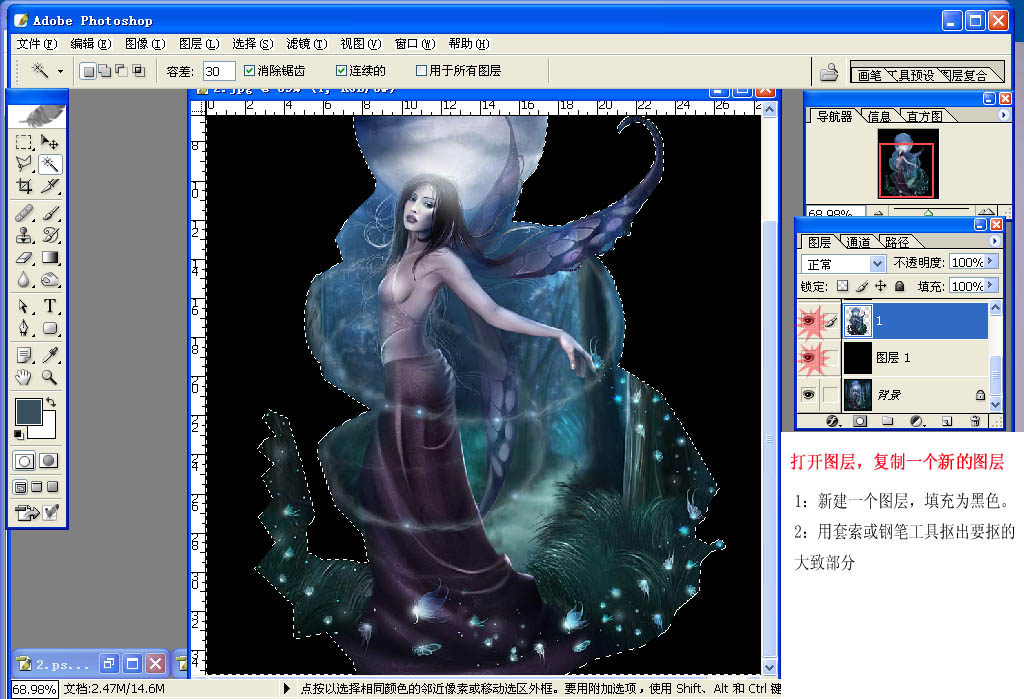The width and height of the screenshot is (1024, 699).
Task: Open the Navigator panel flyout menu
Action: (1003, 115)
